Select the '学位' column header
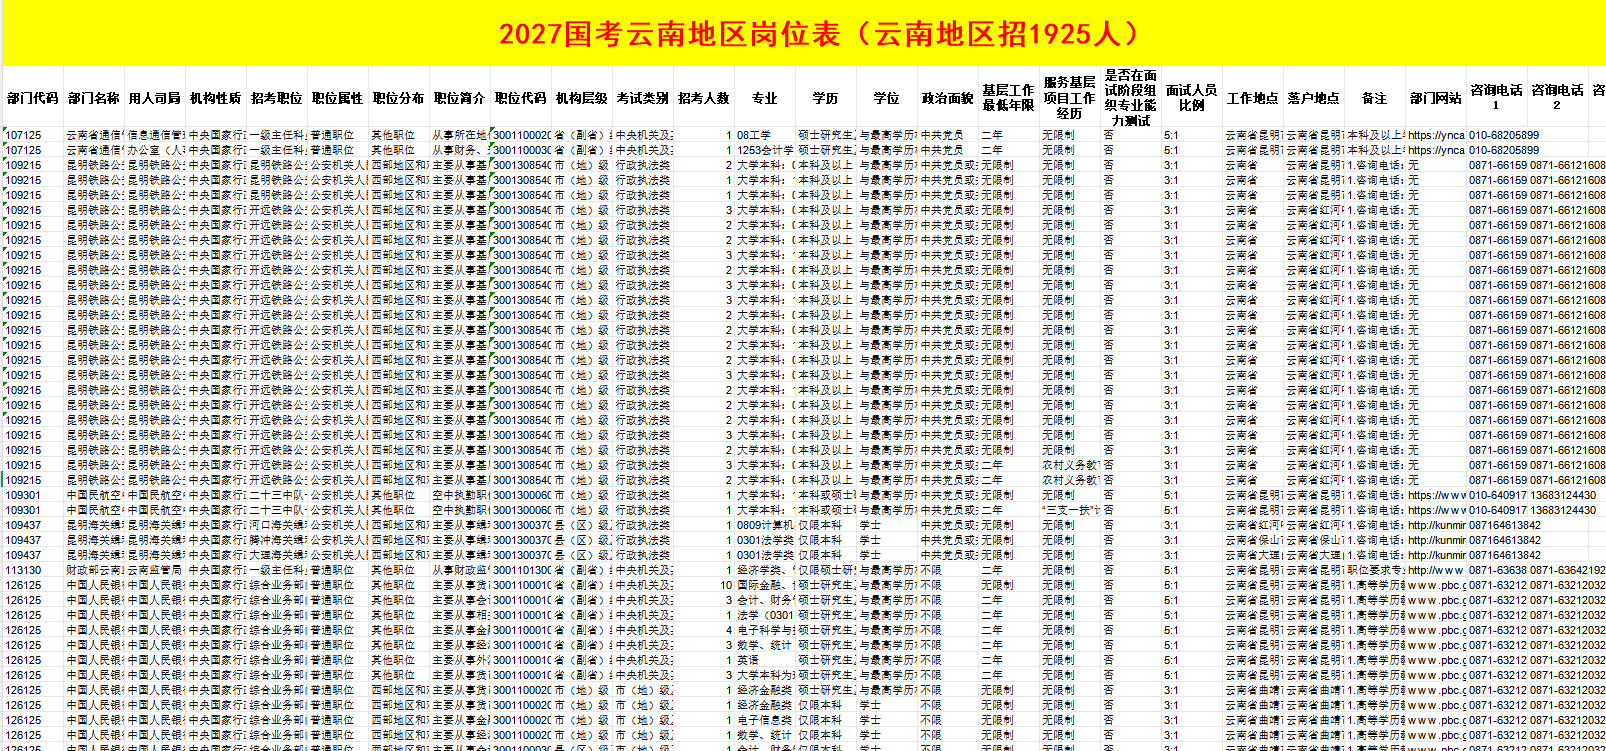1606x751 pixels. (887, 98)
